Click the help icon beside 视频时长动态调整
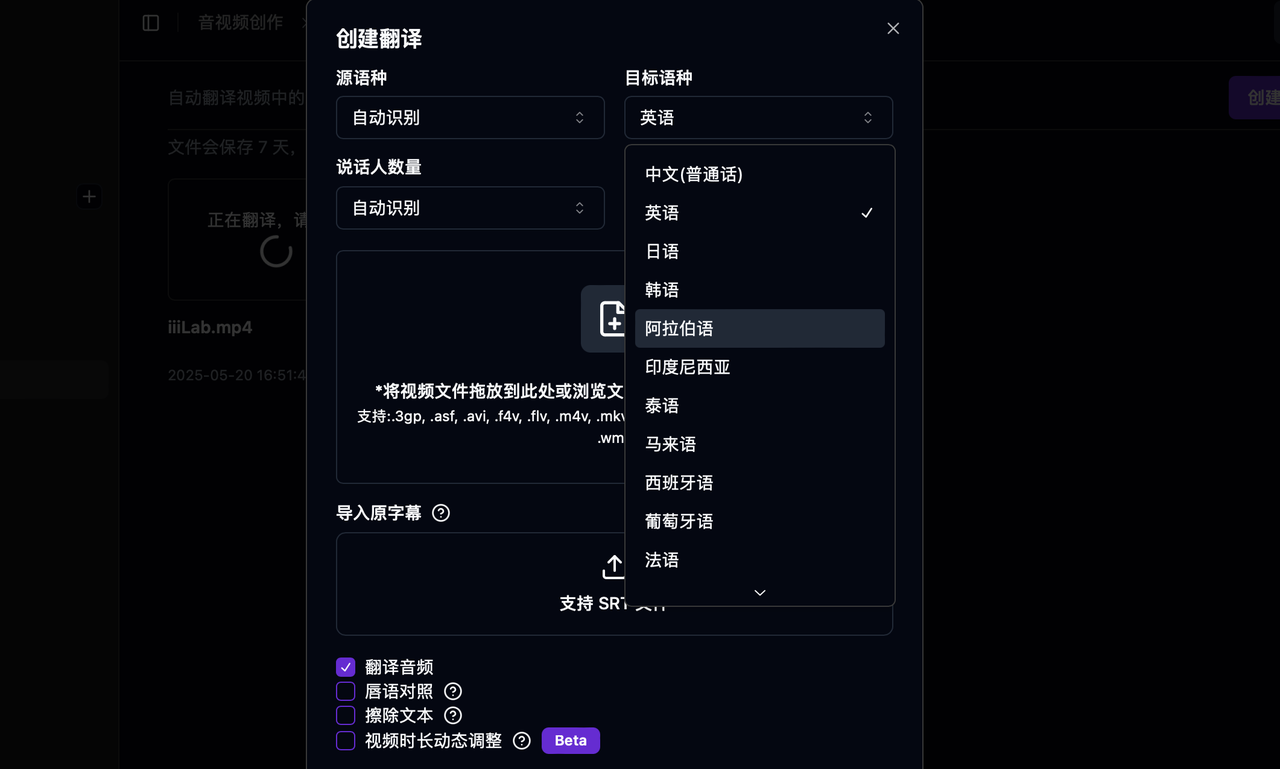The height and width of the screenshot is (769, 1280). point(521,740)
